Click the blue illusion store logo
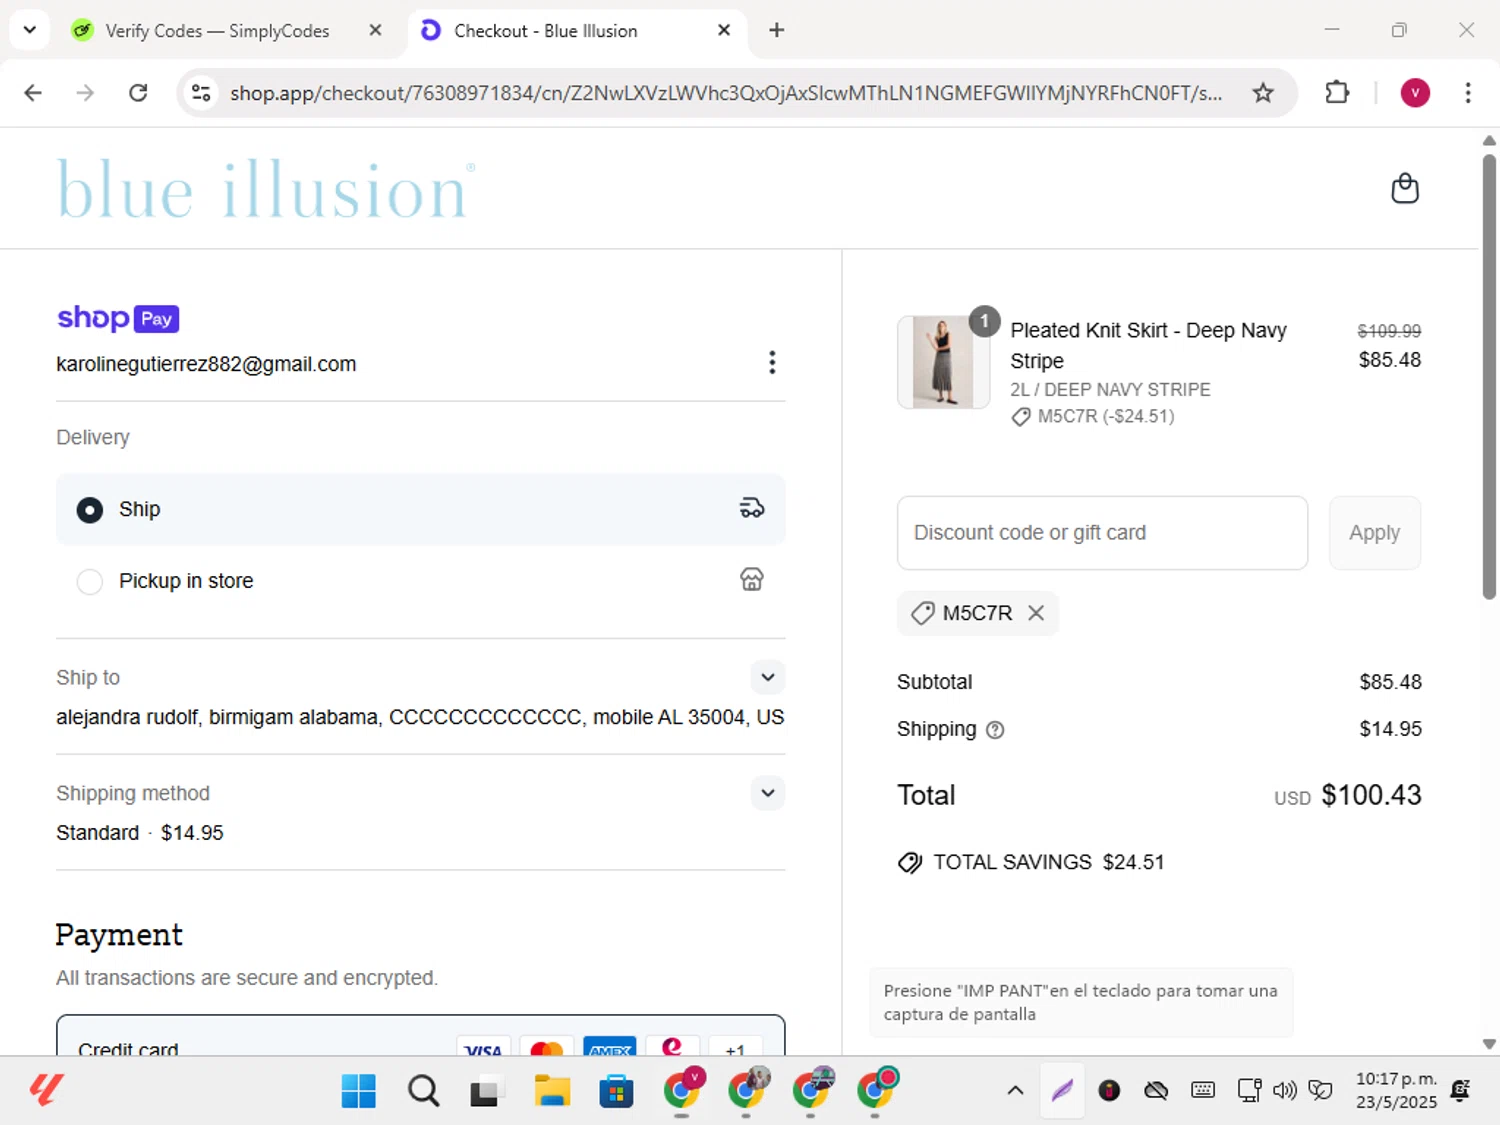The height and width of the screenshot is (1125, 1500). pyautogui.click(x=266, y=189)
